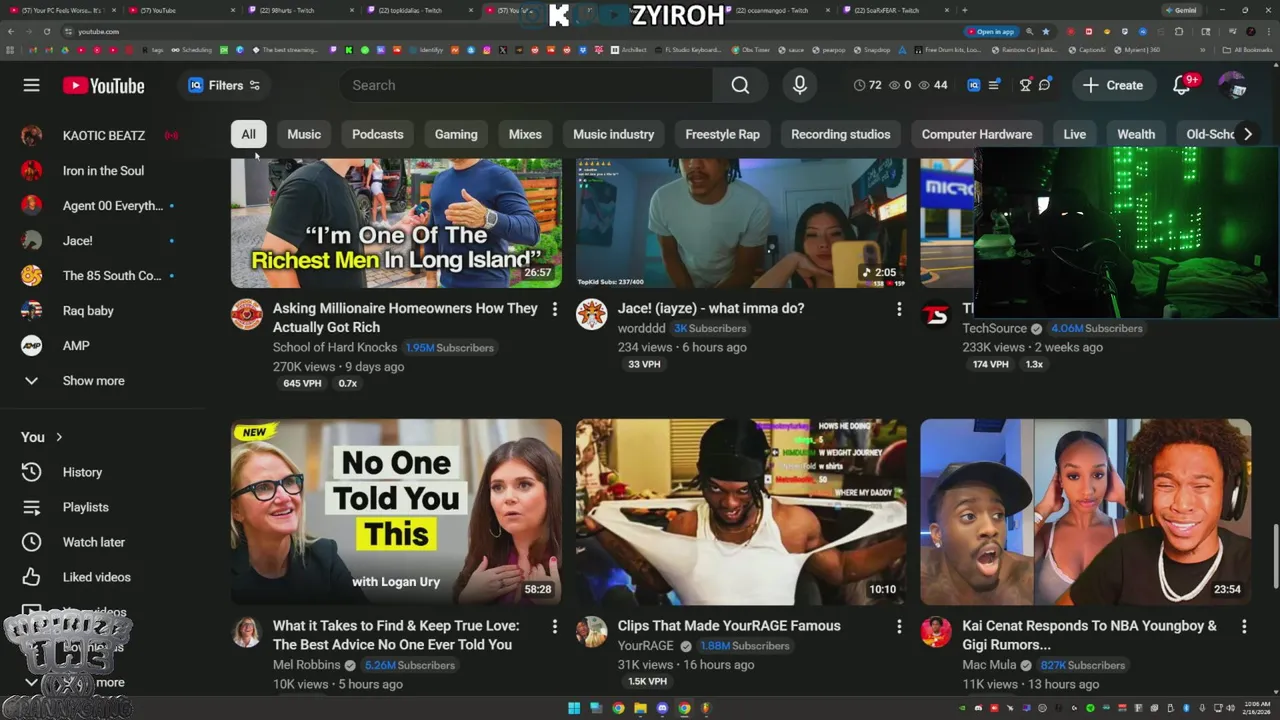Select the Freestyle Rap chip

(722, 134)
